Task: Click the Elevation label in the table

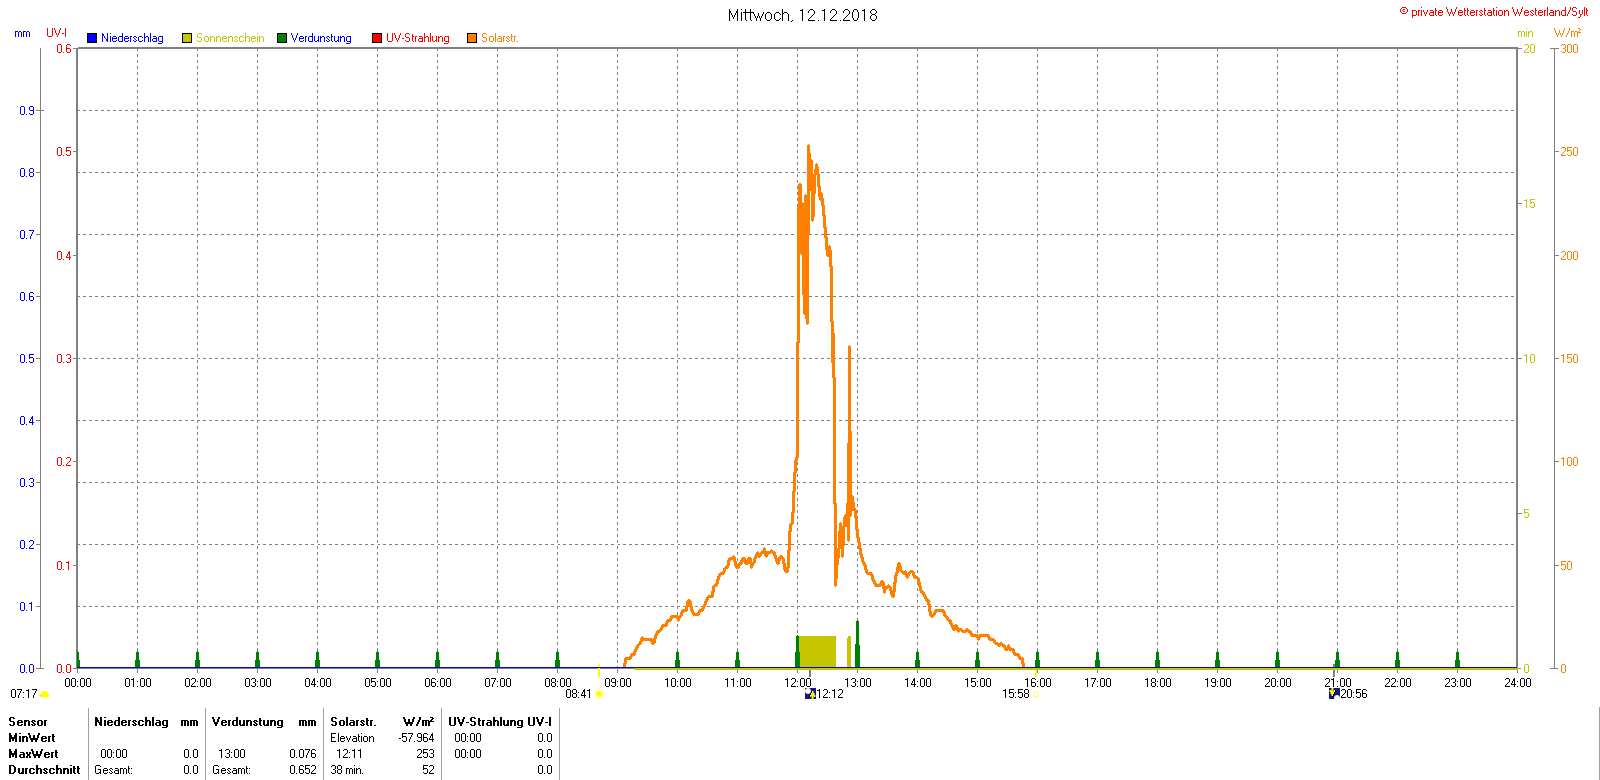Action: pyautogui.click(x=353, y=738)
